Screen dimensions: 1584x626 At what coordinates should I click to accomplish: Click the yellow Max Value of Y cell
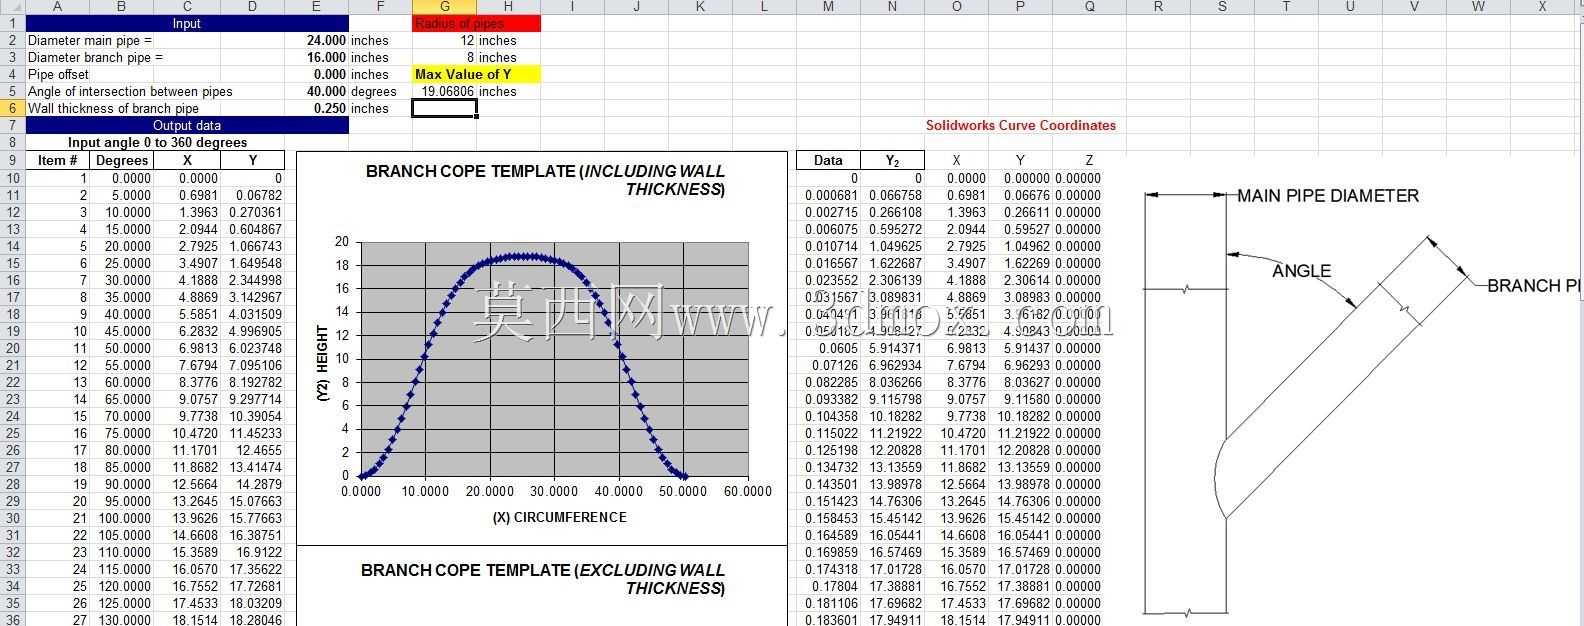coord(476,75)
